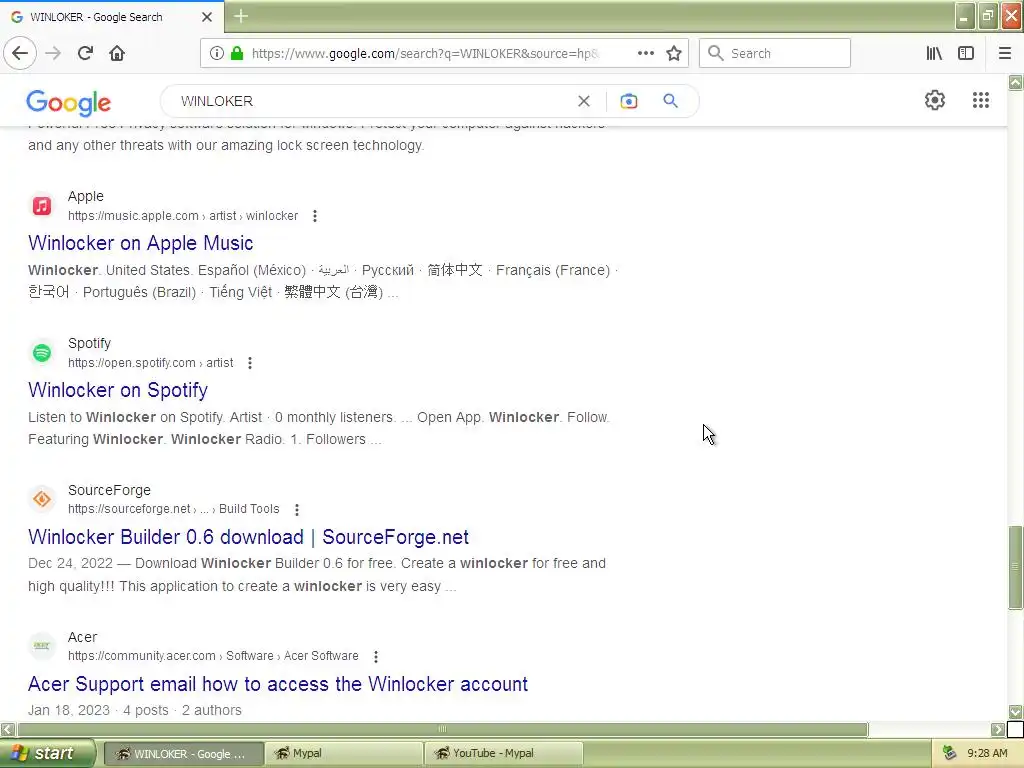Reload the current page
Screen dimensions: 1024x768
tap(85, 53)
